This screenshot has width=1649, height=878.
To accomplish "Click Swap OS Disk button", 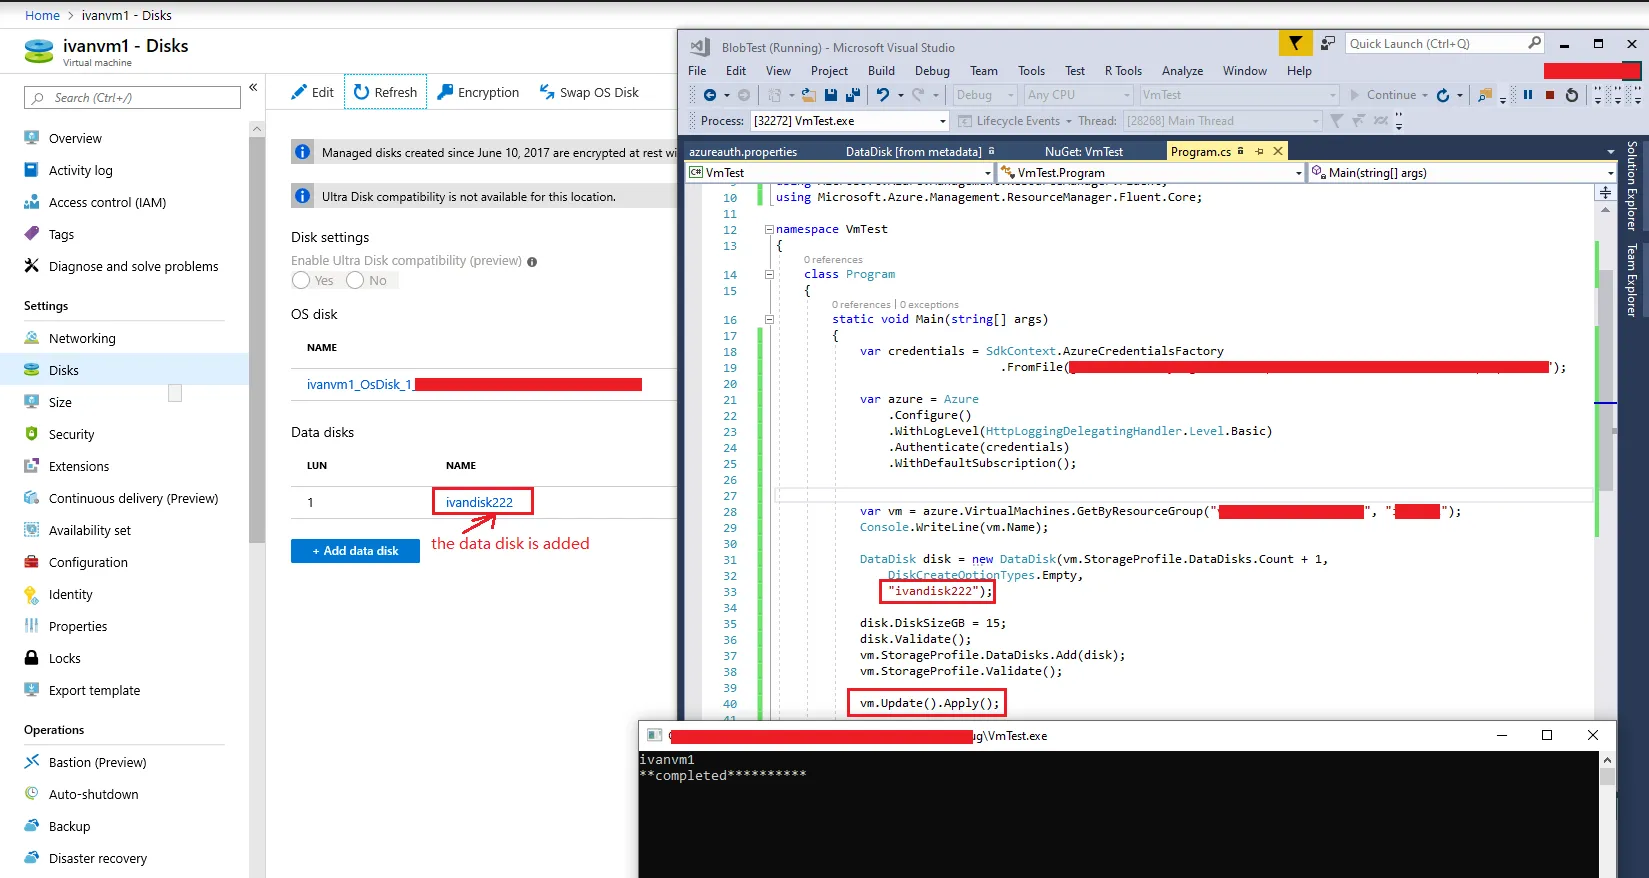I will (x=589, y=92).
